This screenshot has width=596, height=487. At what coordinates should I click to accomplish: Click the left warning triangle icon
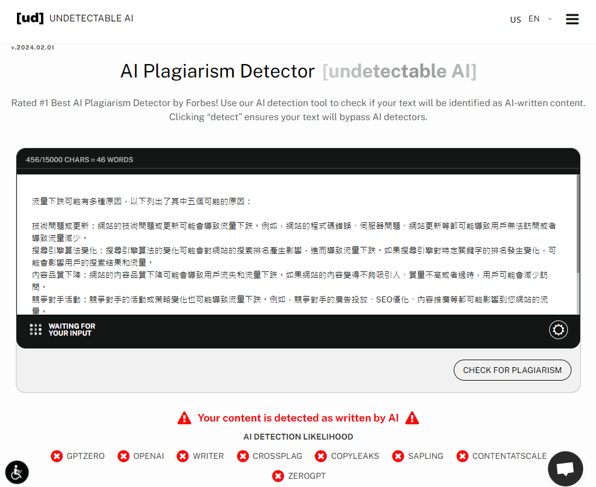pos(184,418)
